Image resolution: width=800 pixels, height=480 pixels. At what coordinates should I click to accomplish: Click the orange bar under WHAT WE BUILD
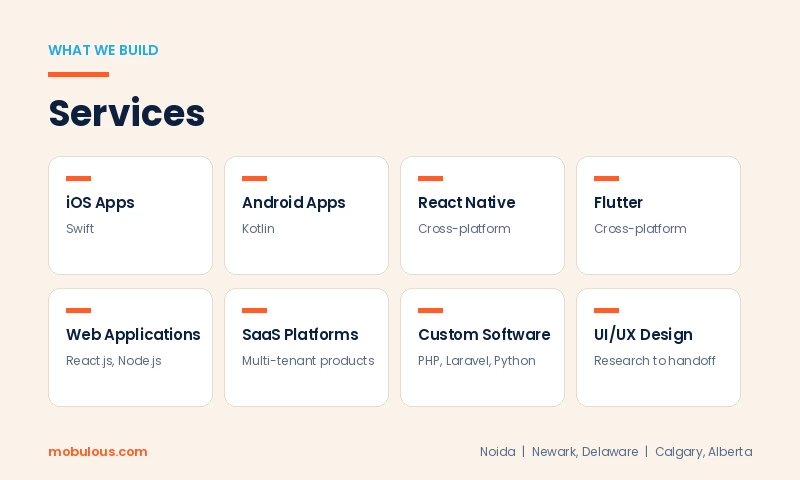[x=79, y=74]
